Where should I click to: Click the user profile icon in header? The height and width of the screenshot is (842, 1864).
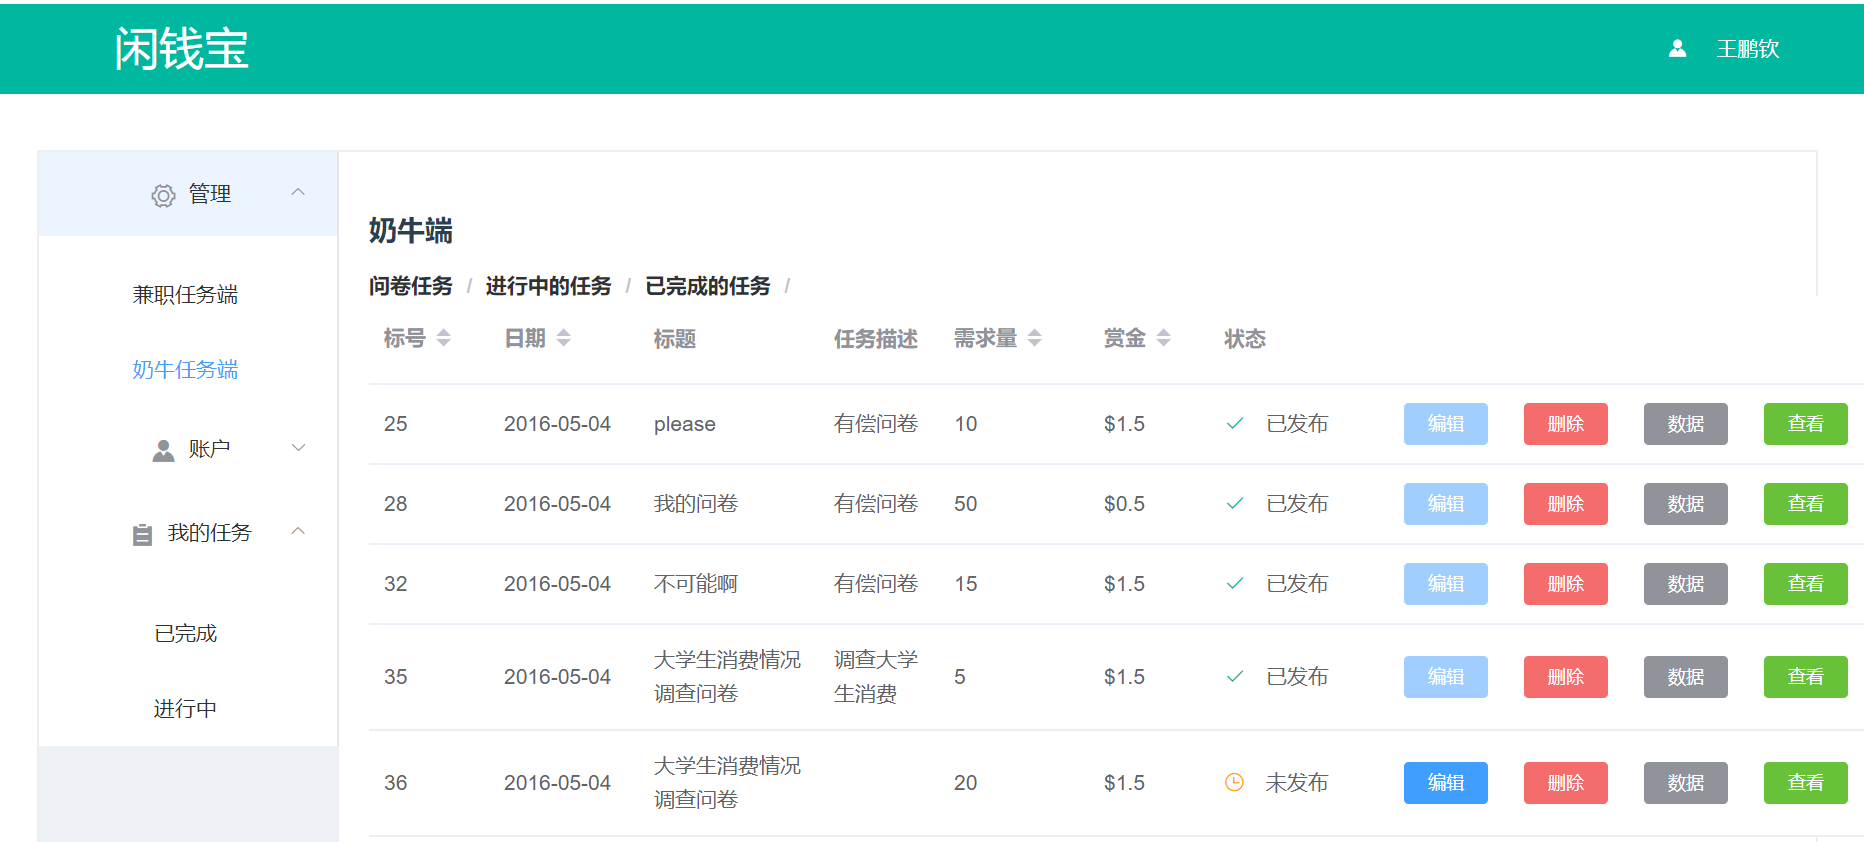point(1677,49)
